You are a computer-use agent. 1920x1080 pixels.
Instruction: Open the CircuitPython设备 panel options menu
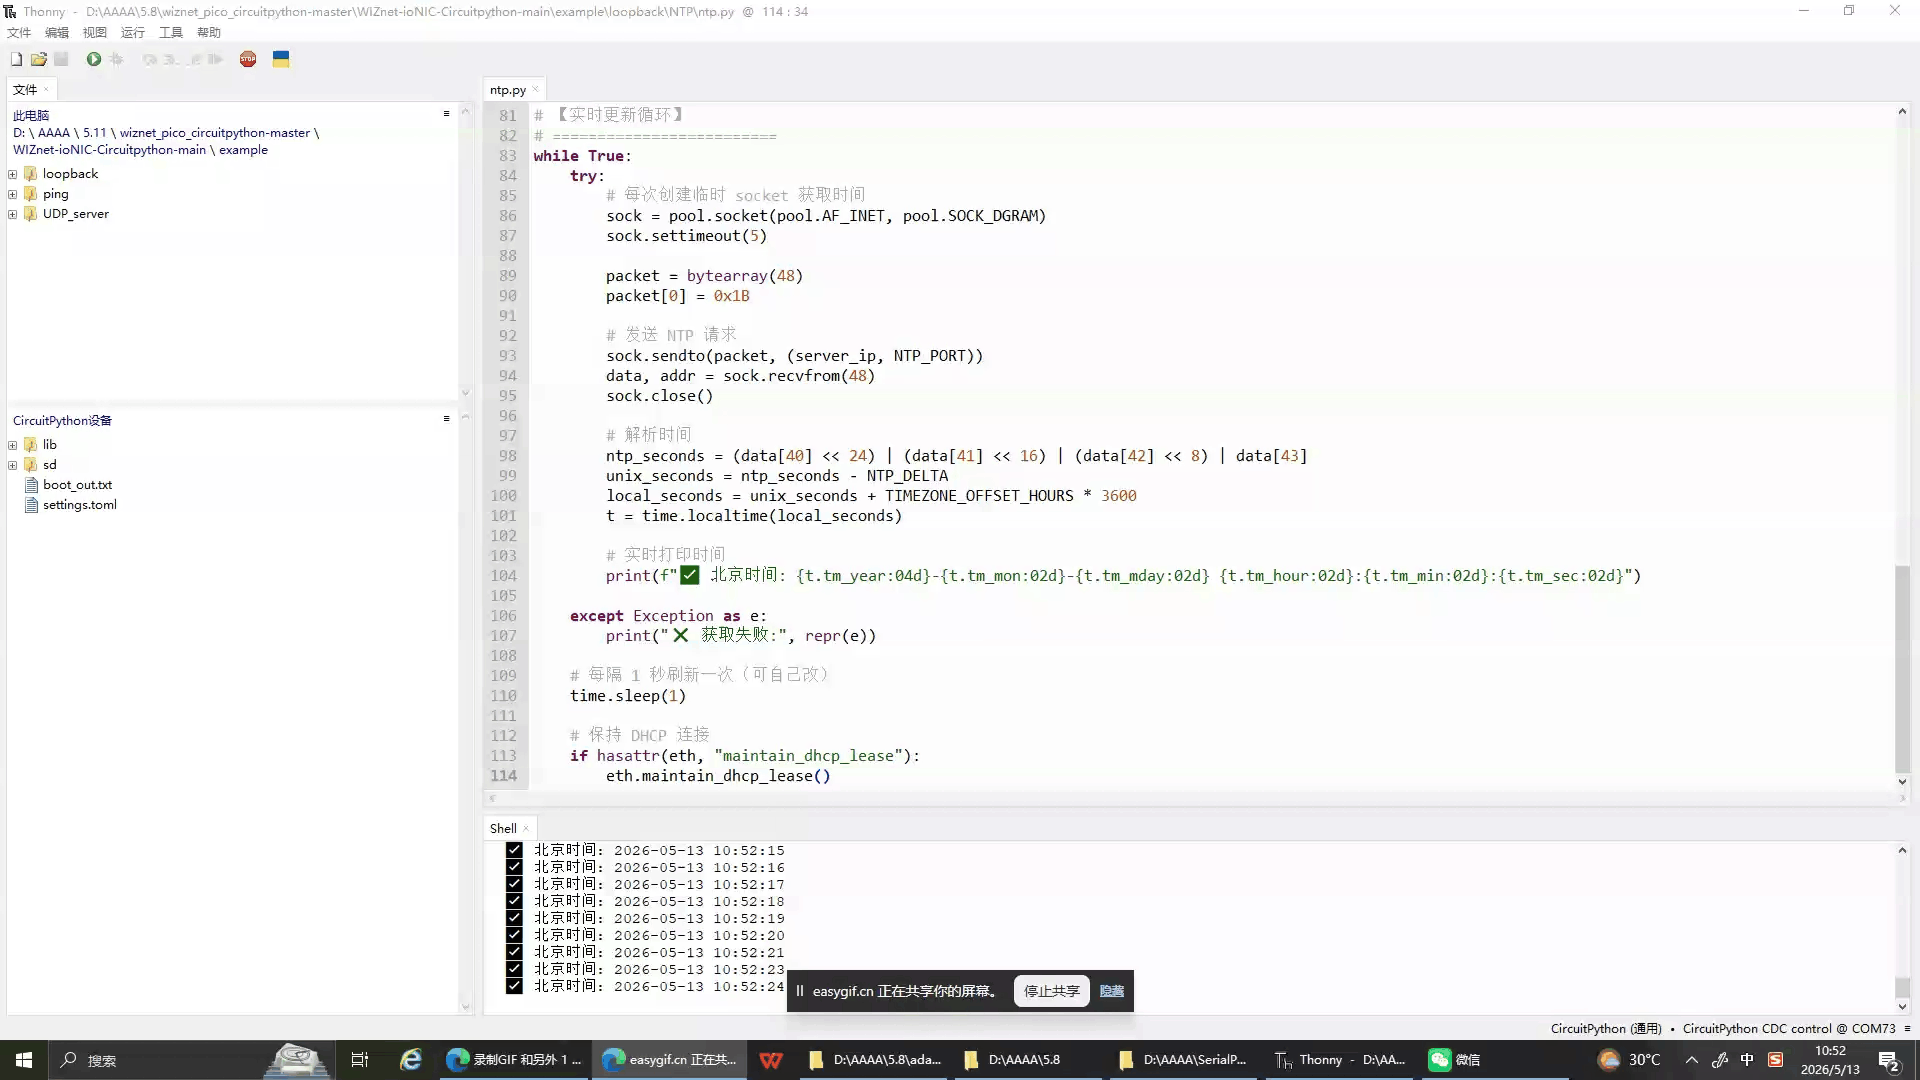[x=446, y=418]
